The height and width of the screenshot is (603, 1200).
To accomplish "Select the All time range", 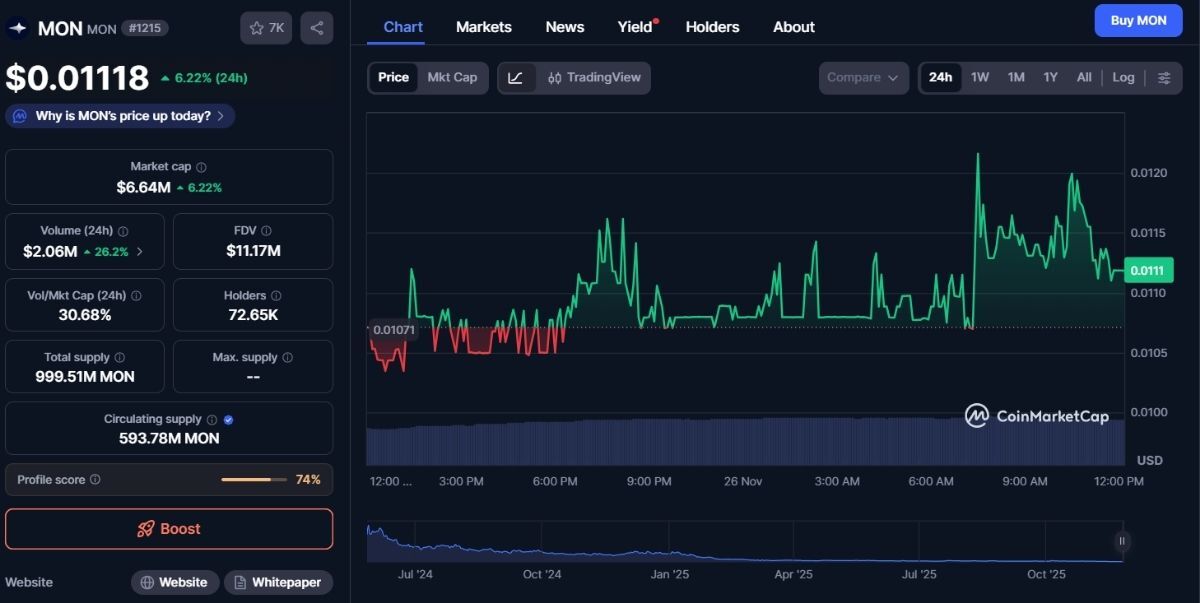I will tap(1084, 78).
